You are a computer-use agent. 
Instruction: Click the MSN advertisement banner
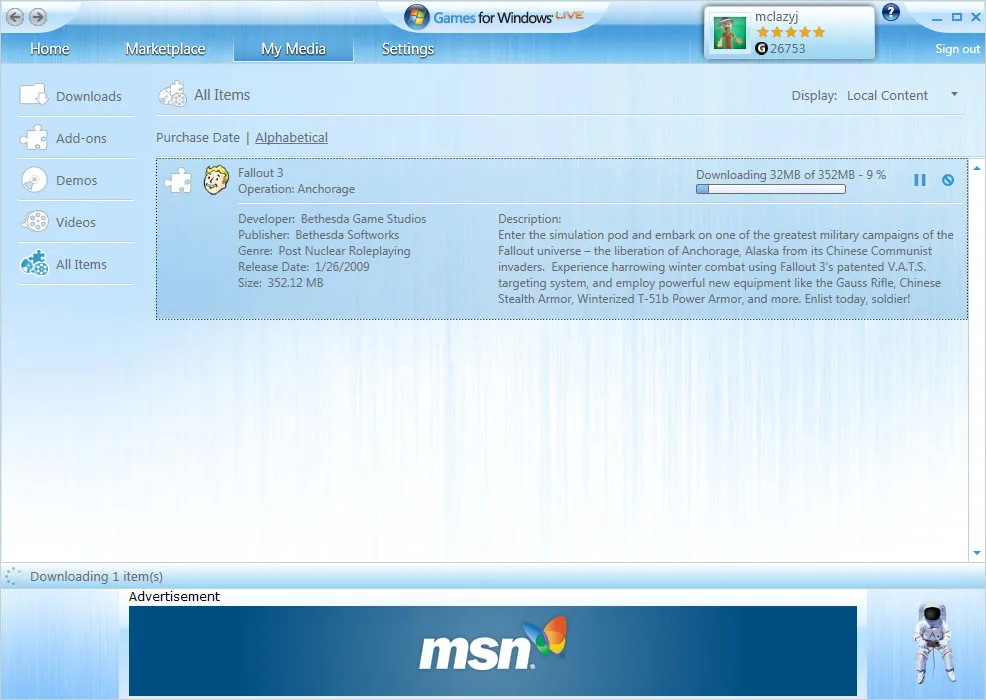(492, 650)
